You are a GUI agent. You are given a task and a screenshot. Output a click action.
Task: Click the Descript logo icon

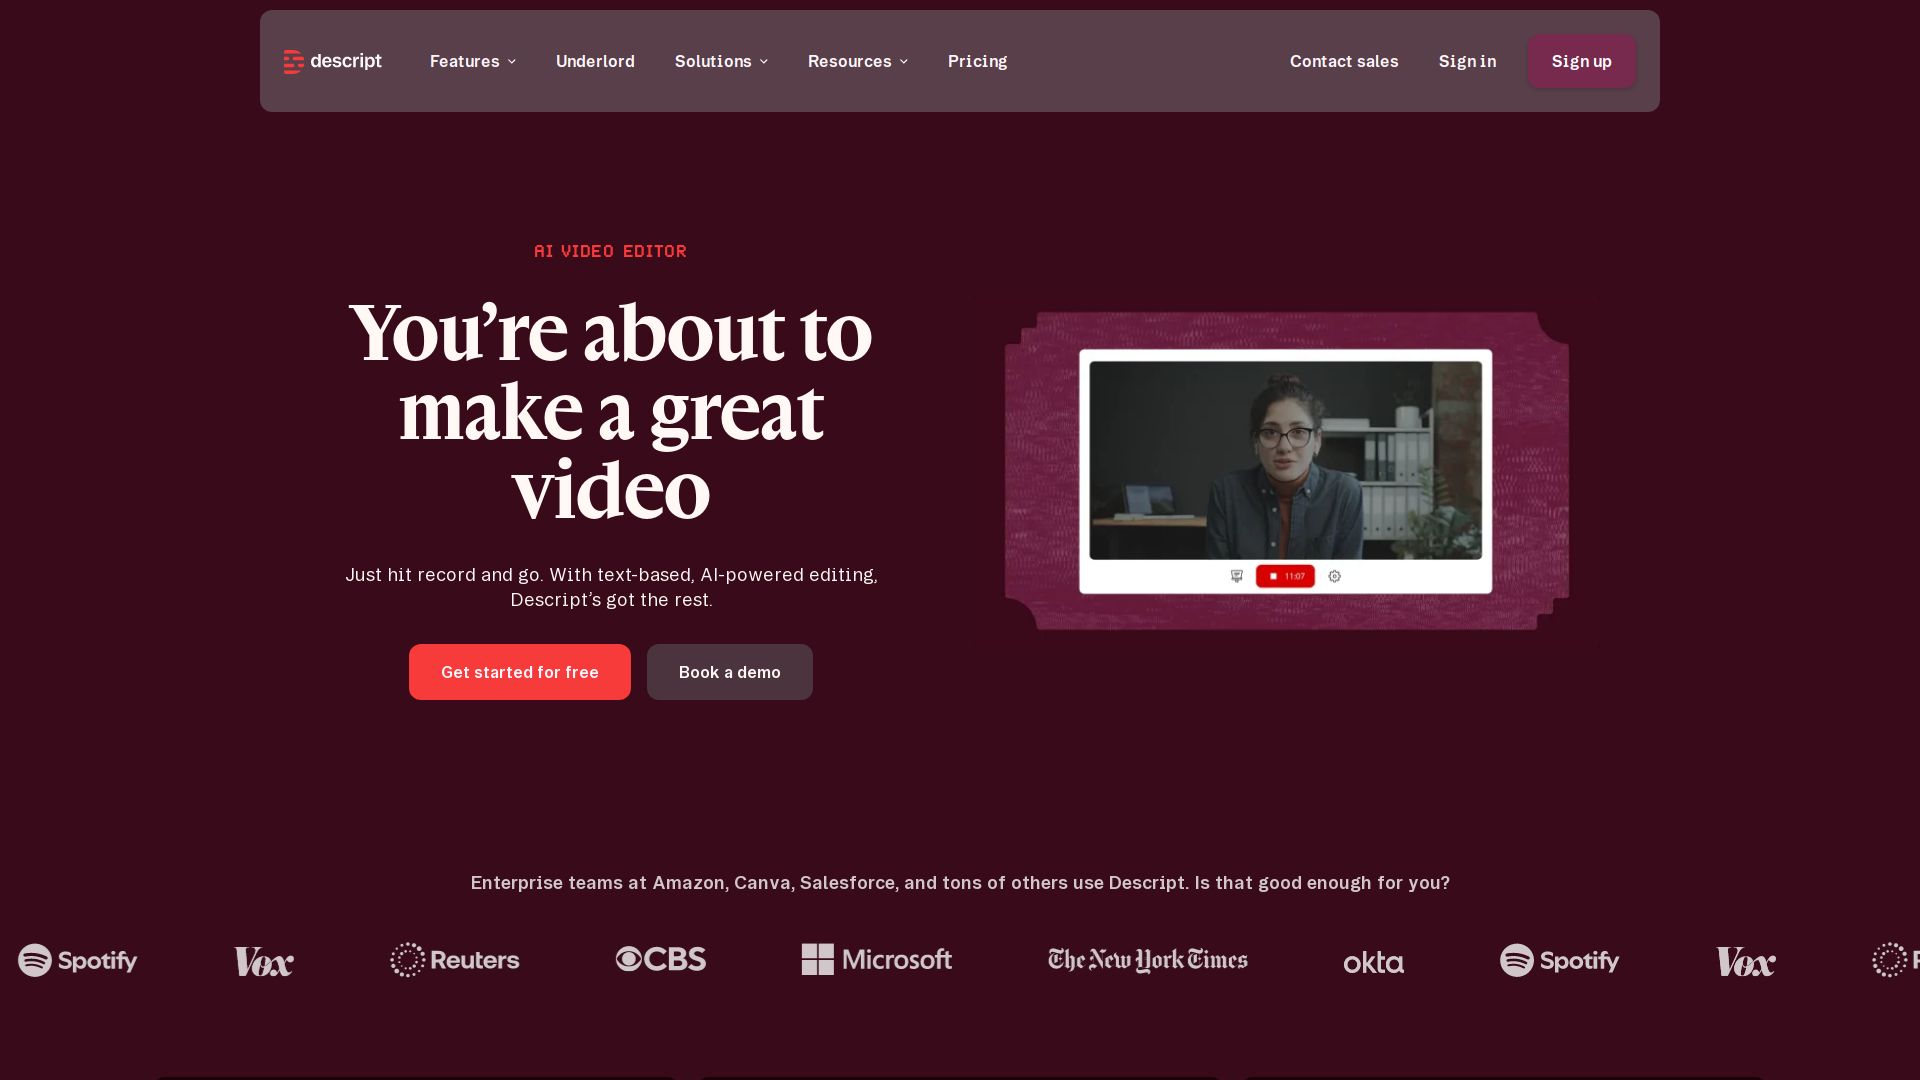(x=293, y=62)
